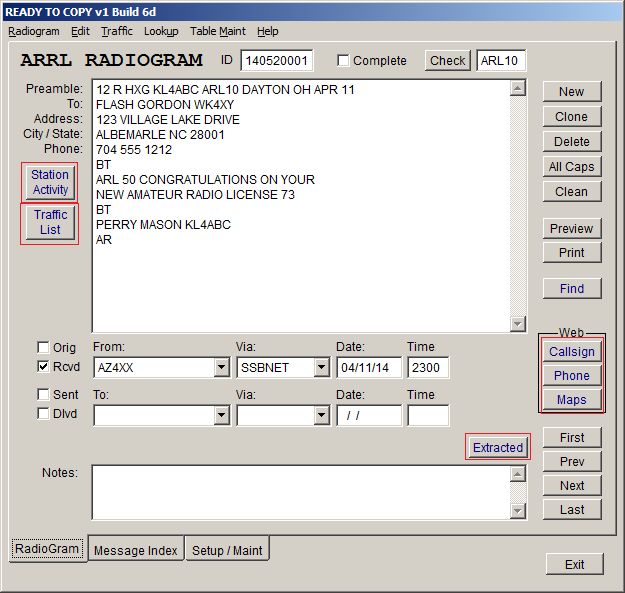Click the message scrollbar down arrow

coord(517,324)
